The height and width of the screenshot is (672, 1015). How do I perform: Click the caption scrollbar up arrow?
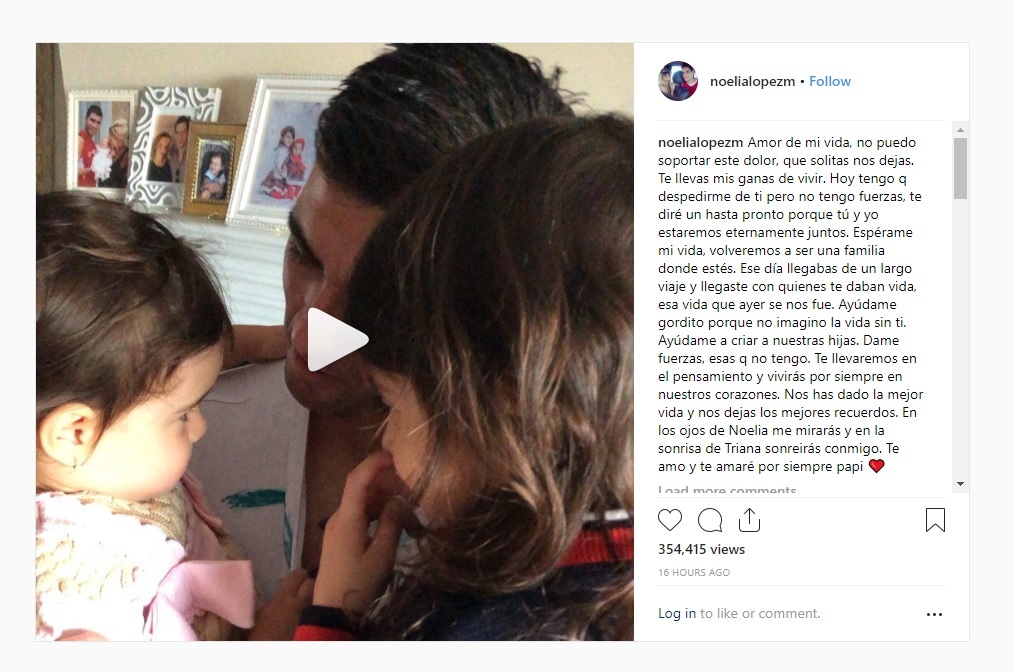[x=961, y=130]
